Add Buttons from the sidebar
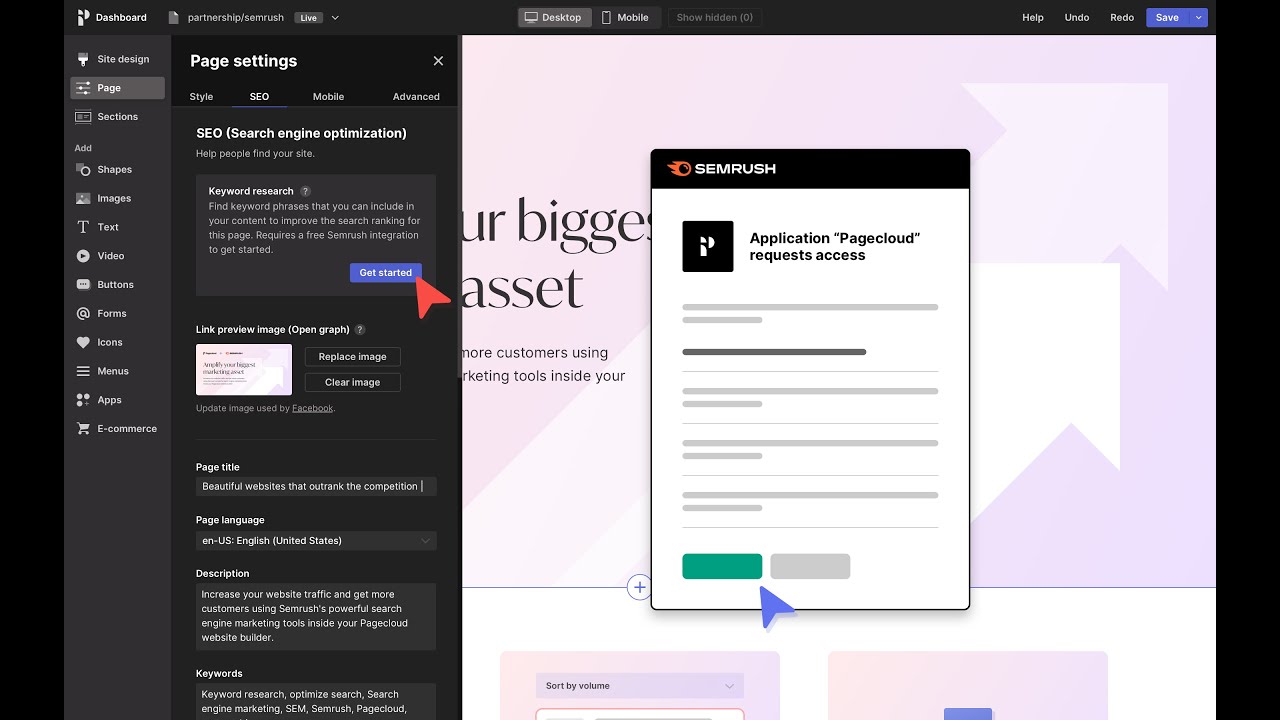The width and height of the screenshot is (1280, 720). pyautogui.click(x=117, y=285)
